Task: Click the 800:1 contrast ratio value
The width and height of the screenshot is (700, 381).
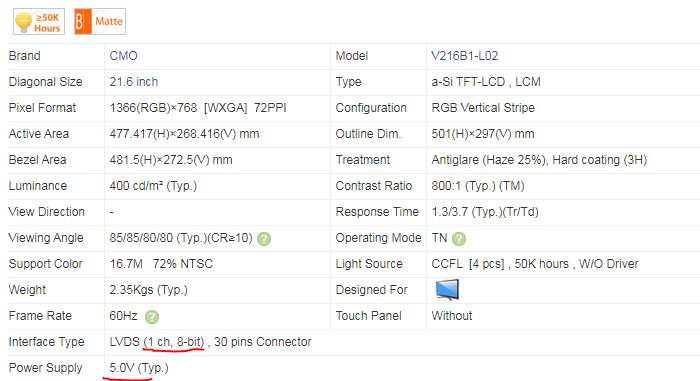Action: [478, 186]
